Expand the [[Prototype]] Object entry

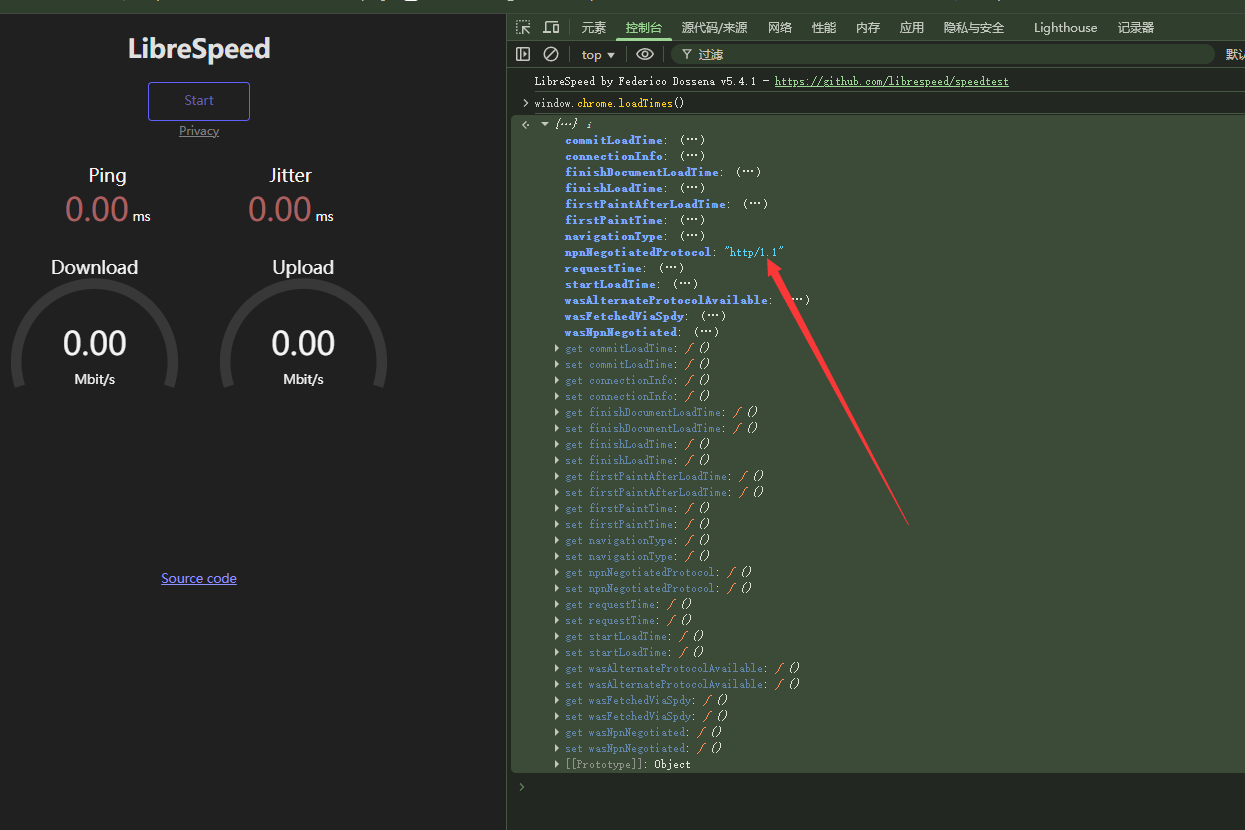(557, 764)
